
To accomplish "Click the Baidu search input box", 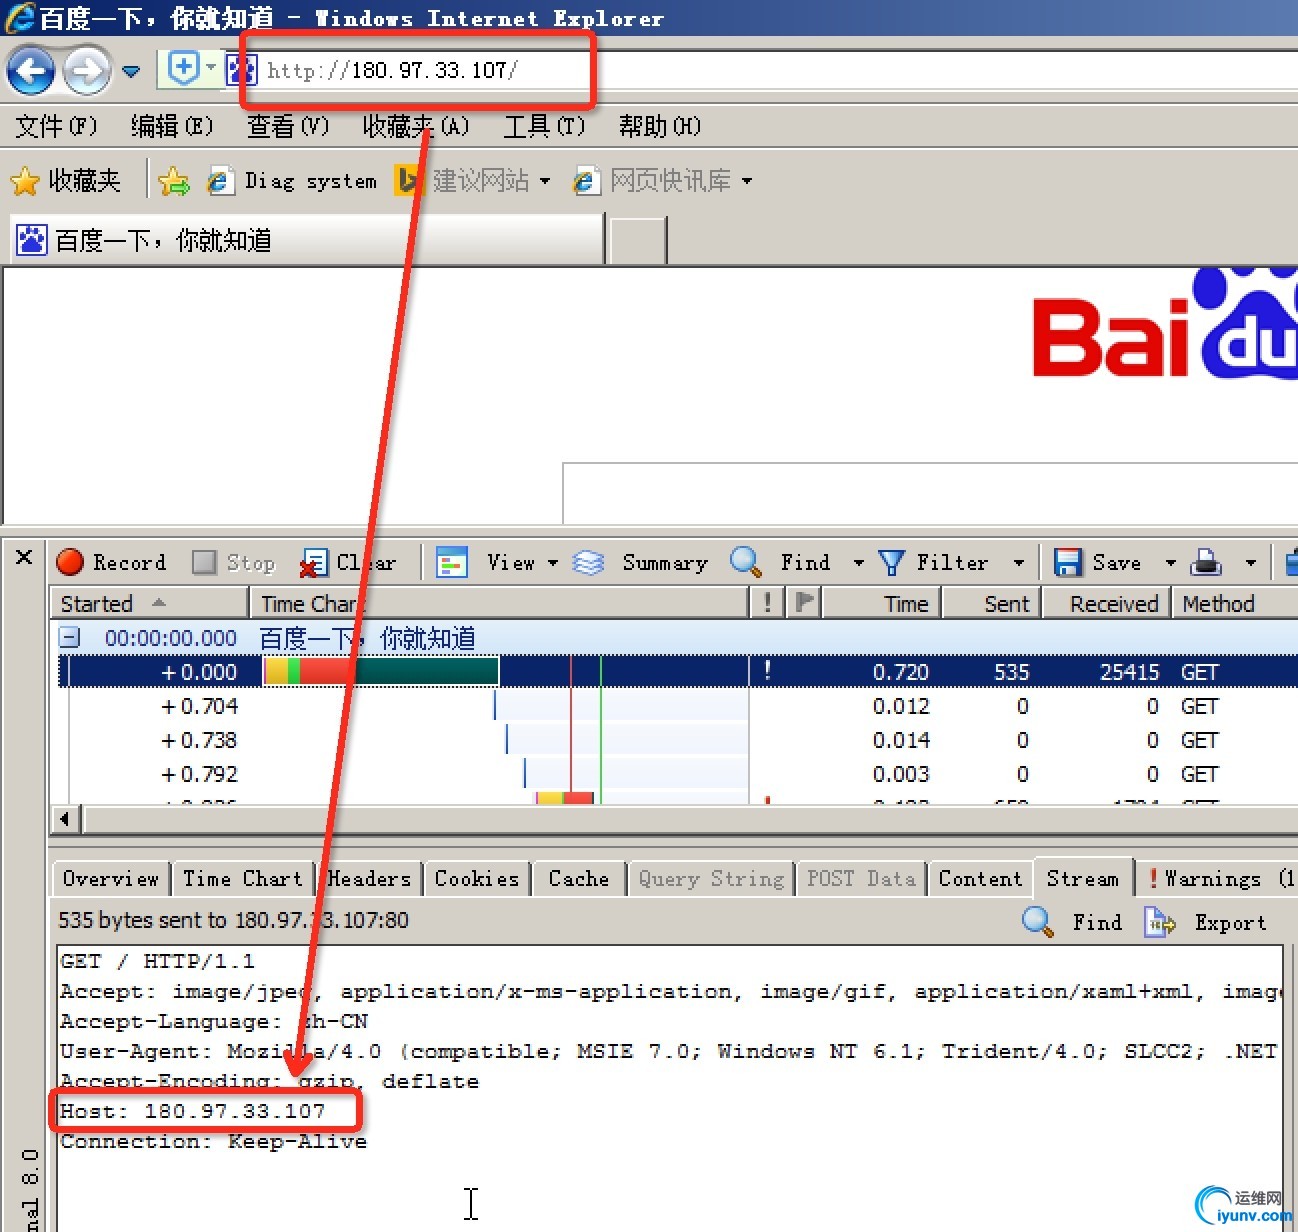I will (930, 493).
